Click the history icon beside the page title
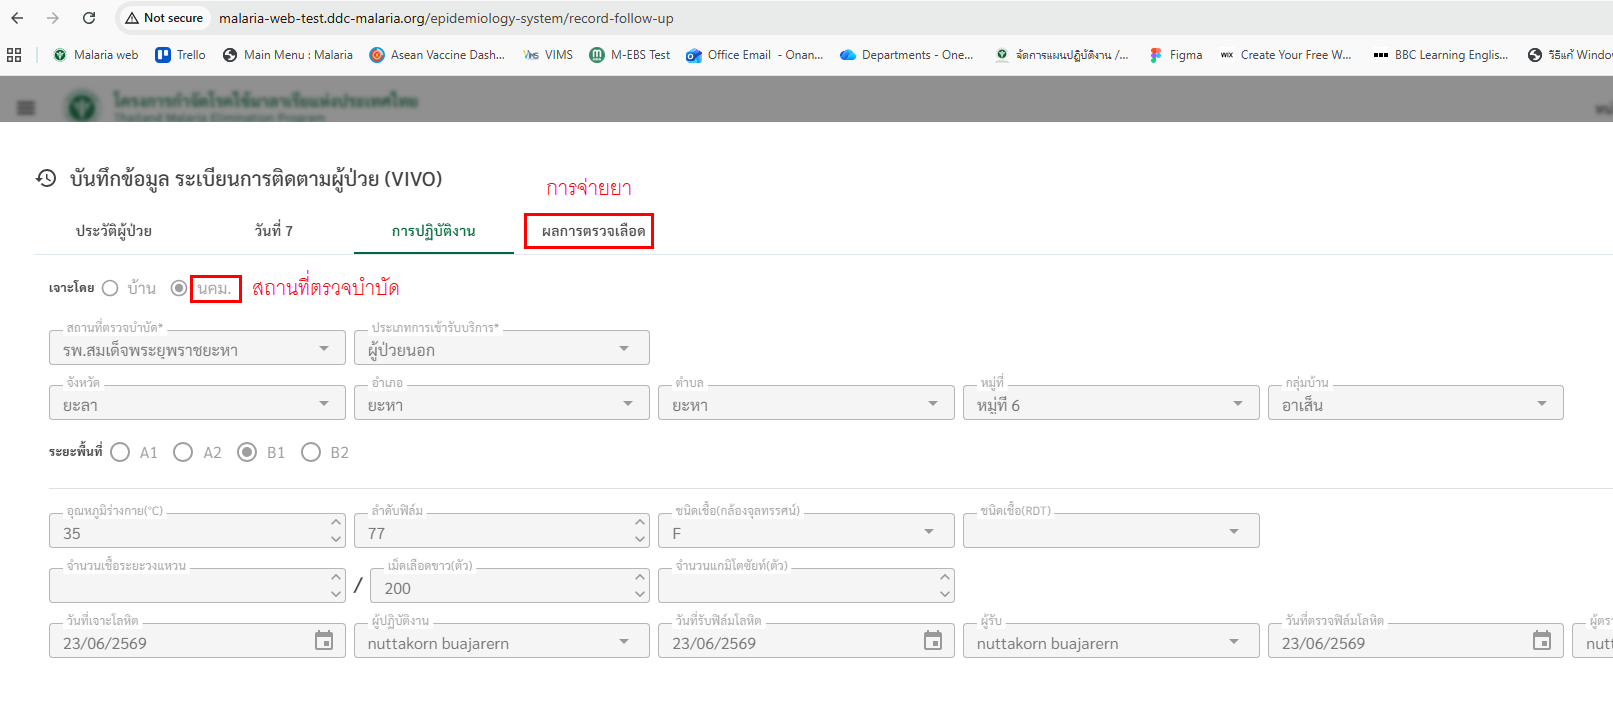 (46, 178)
